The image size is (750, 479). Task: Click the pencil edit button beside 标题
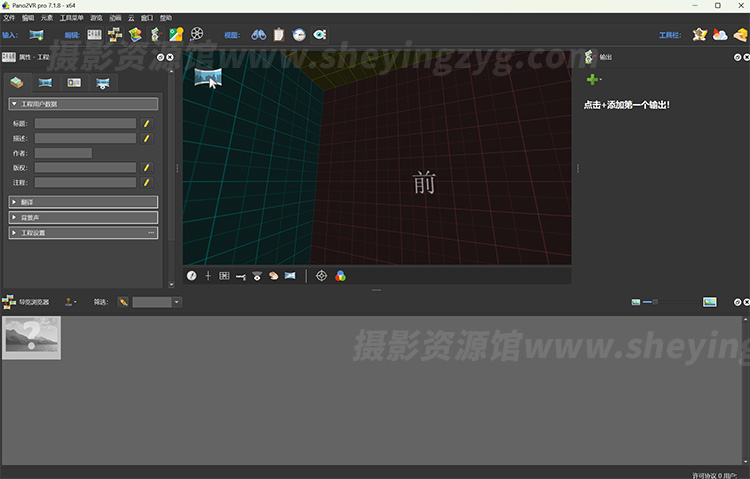click(x=146, y=124)
